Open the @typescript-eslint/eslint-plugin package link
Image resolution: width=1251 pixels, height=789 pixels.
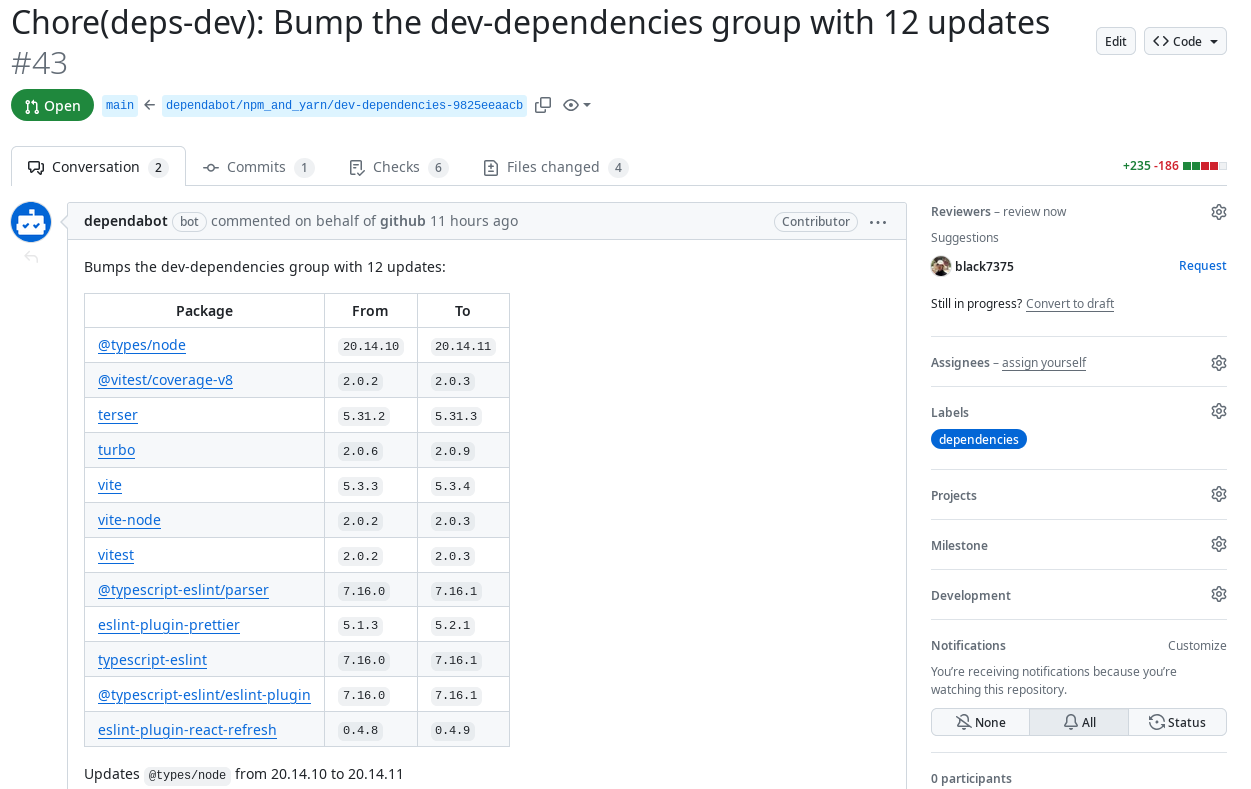(204, 695)
